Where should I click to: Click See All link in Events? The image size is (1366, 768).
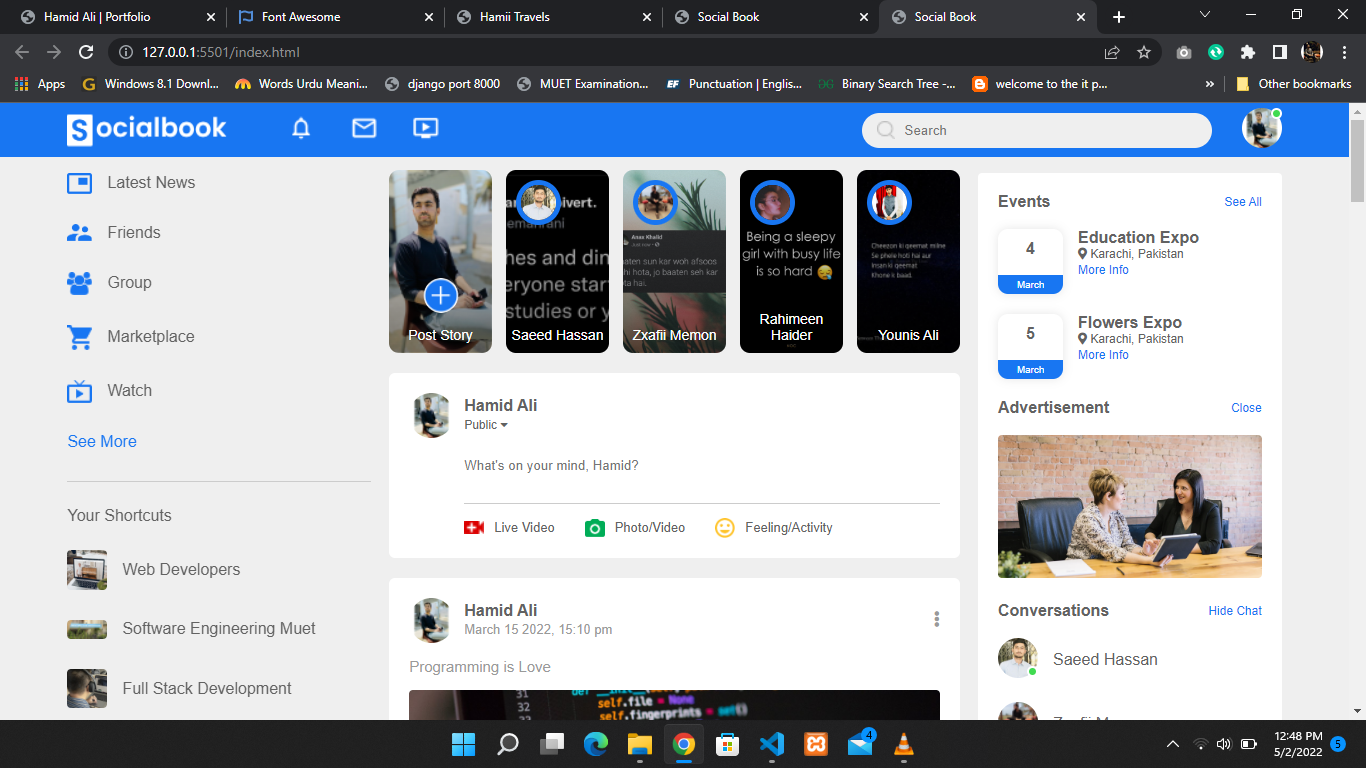coord(1242,202)
